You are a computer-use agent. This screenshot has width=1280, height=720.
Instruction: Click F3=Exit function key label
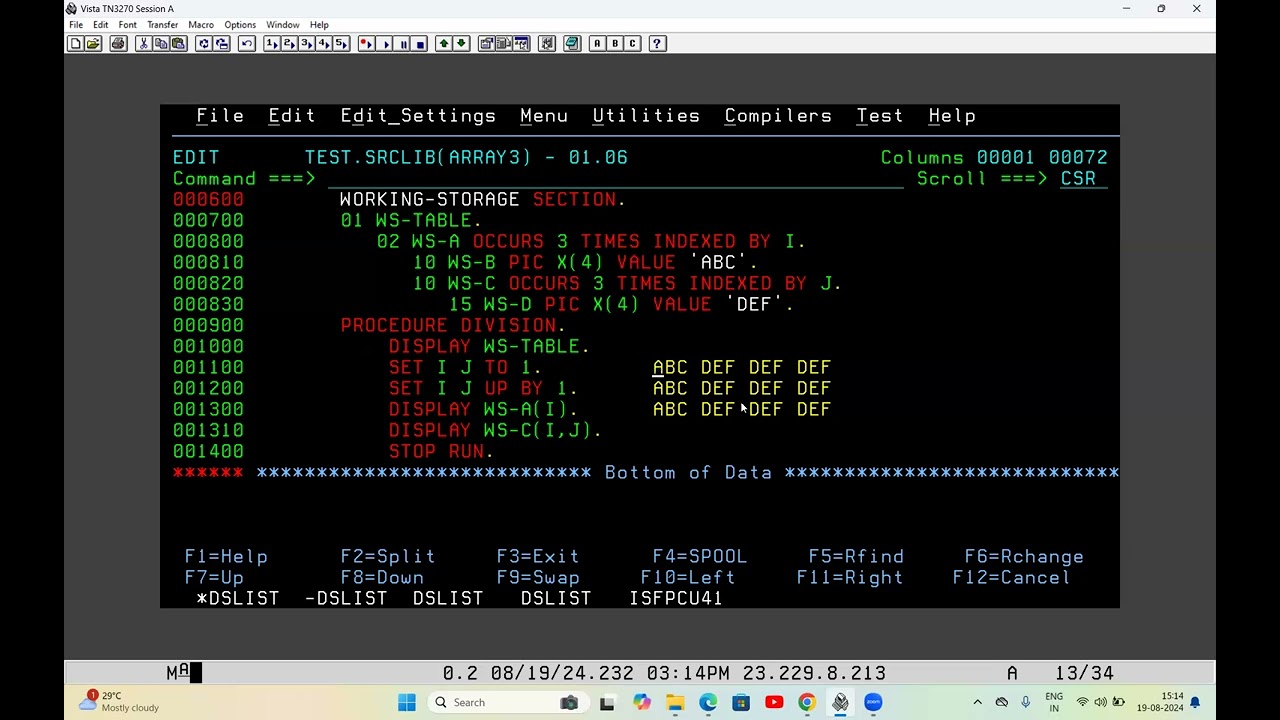point(538,557)
